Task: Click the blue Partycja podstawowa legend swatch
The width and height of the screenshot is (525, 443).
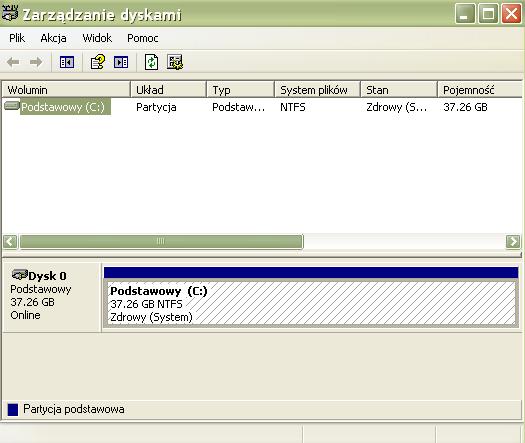Action: click(13, 410)
